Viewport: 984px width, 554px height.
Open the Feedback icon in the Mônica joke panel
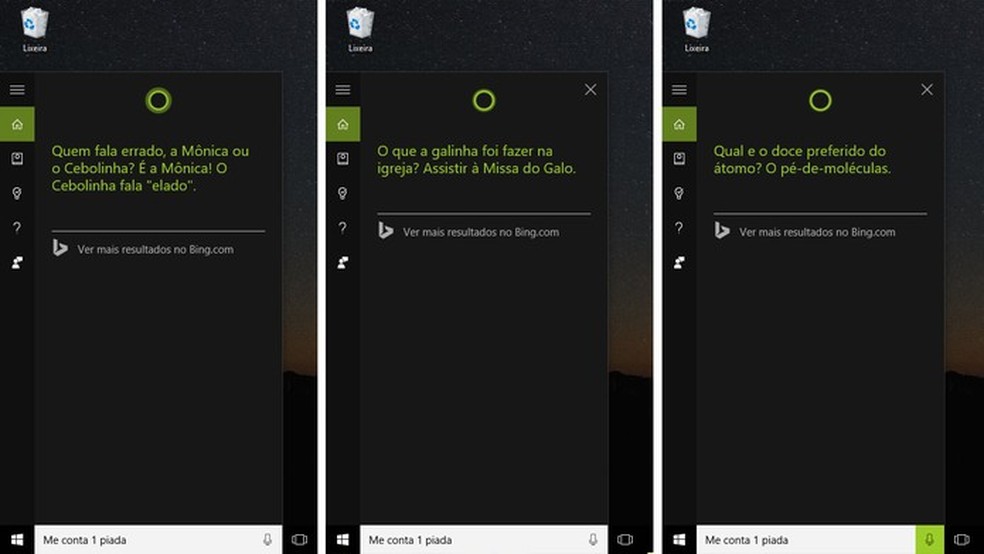tap(17, 262)
